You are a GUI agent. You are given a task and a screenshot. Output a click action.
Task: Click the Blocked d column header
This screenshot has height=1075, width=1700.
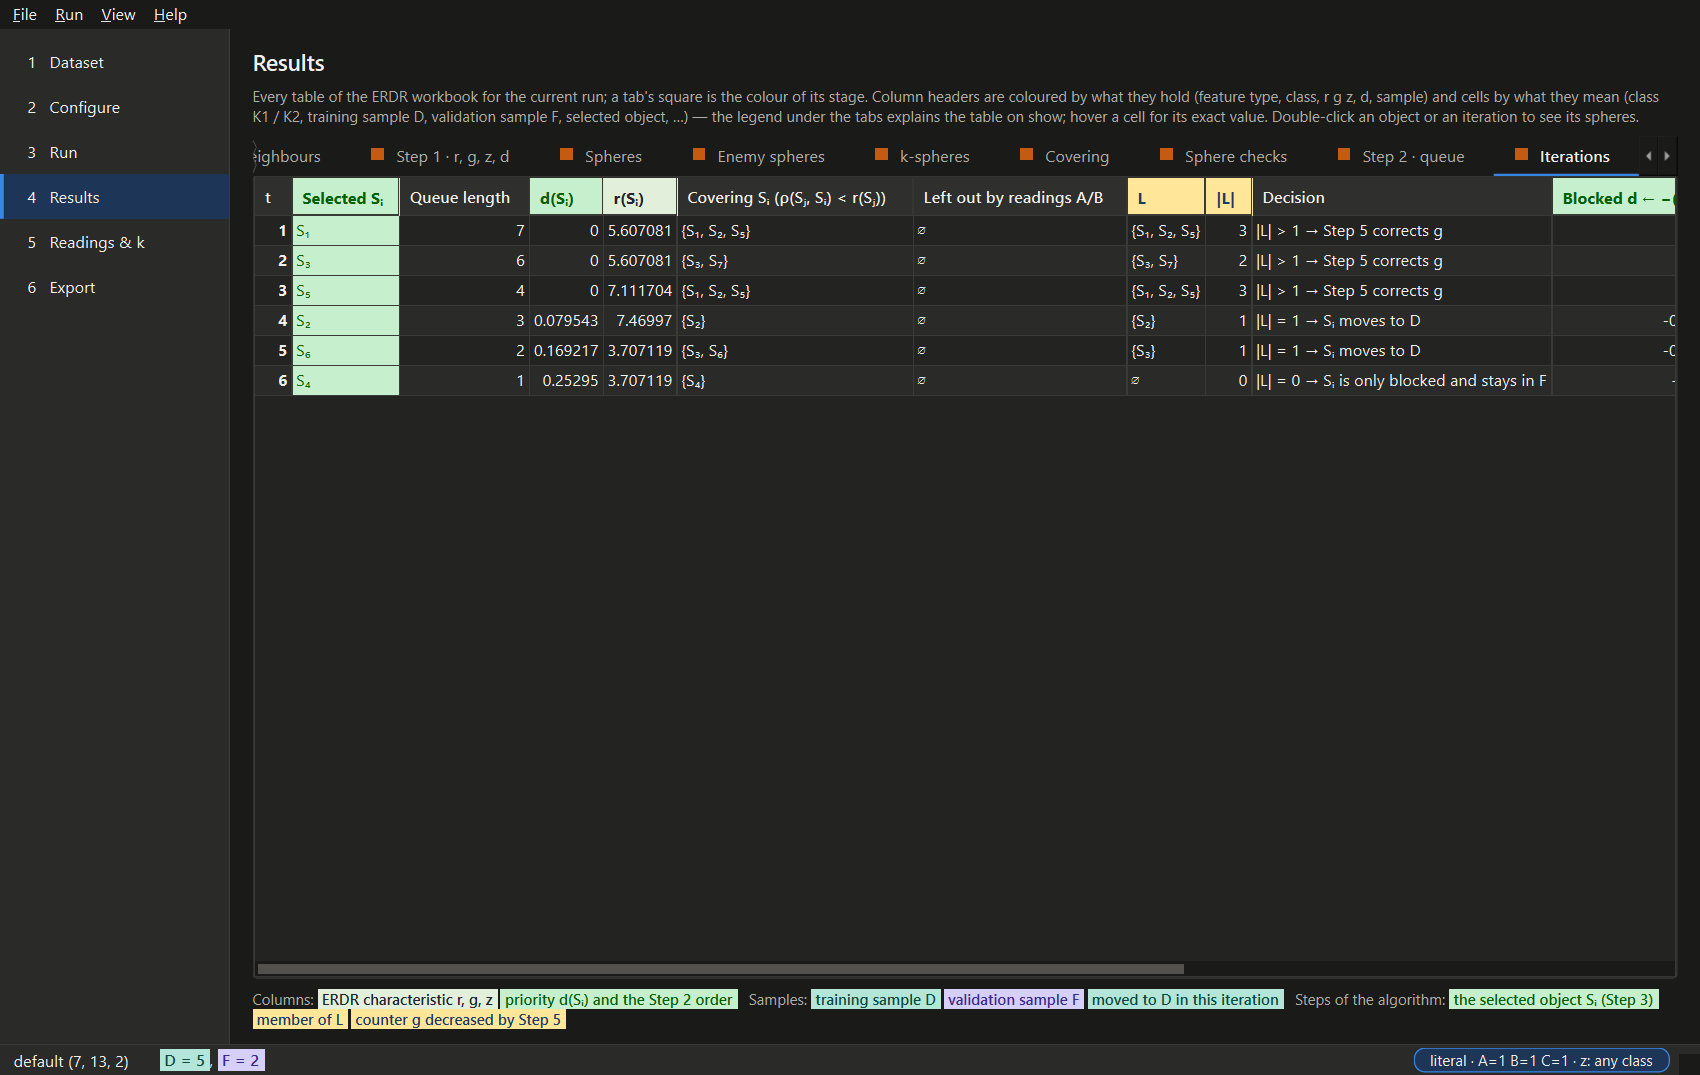(x=1614, y=197)
